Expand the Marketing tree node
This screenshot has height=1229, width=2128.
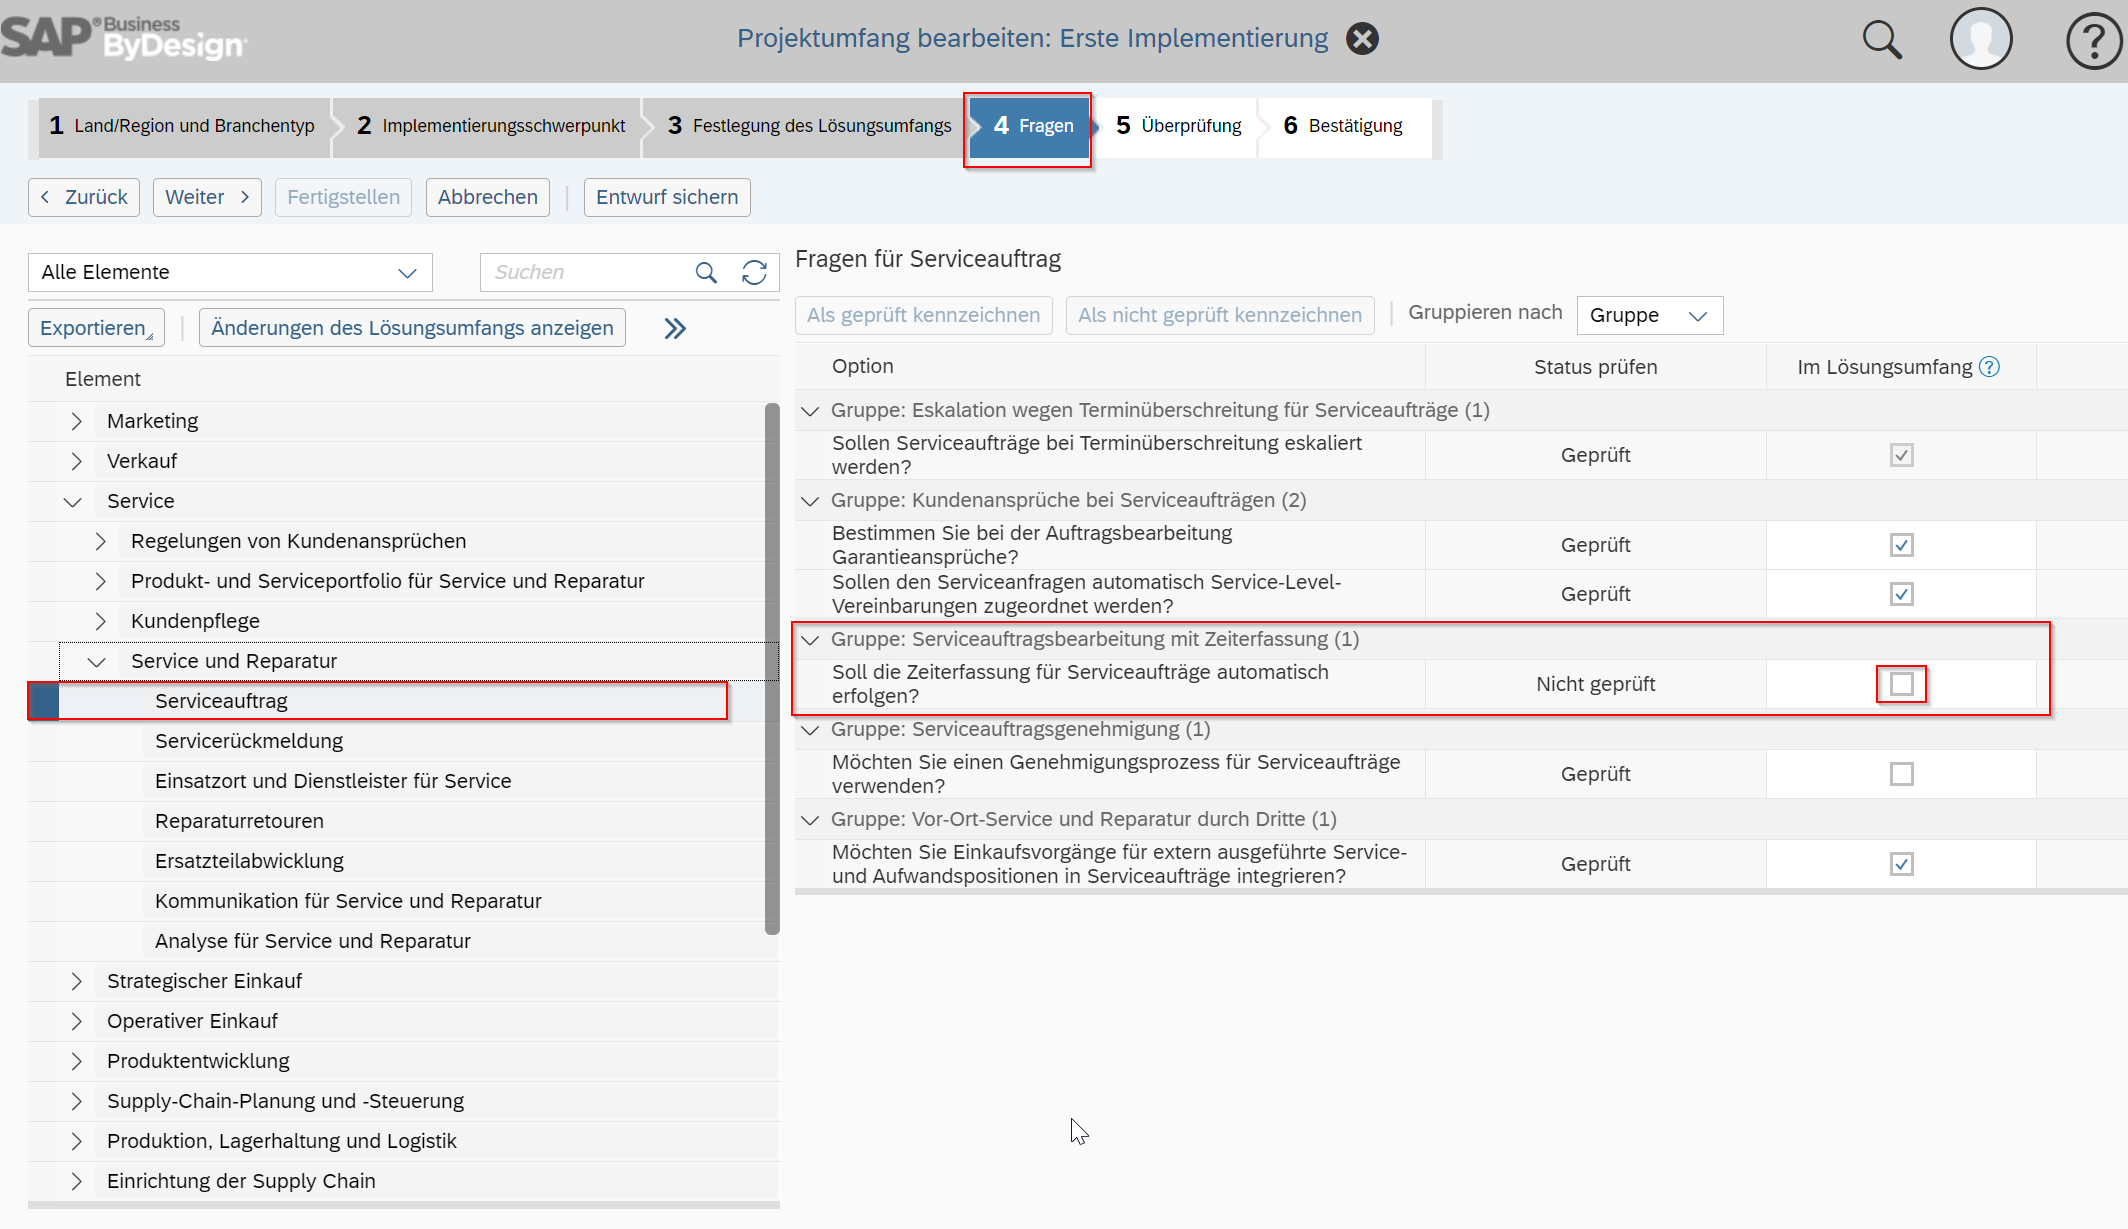tap(76, 421)
